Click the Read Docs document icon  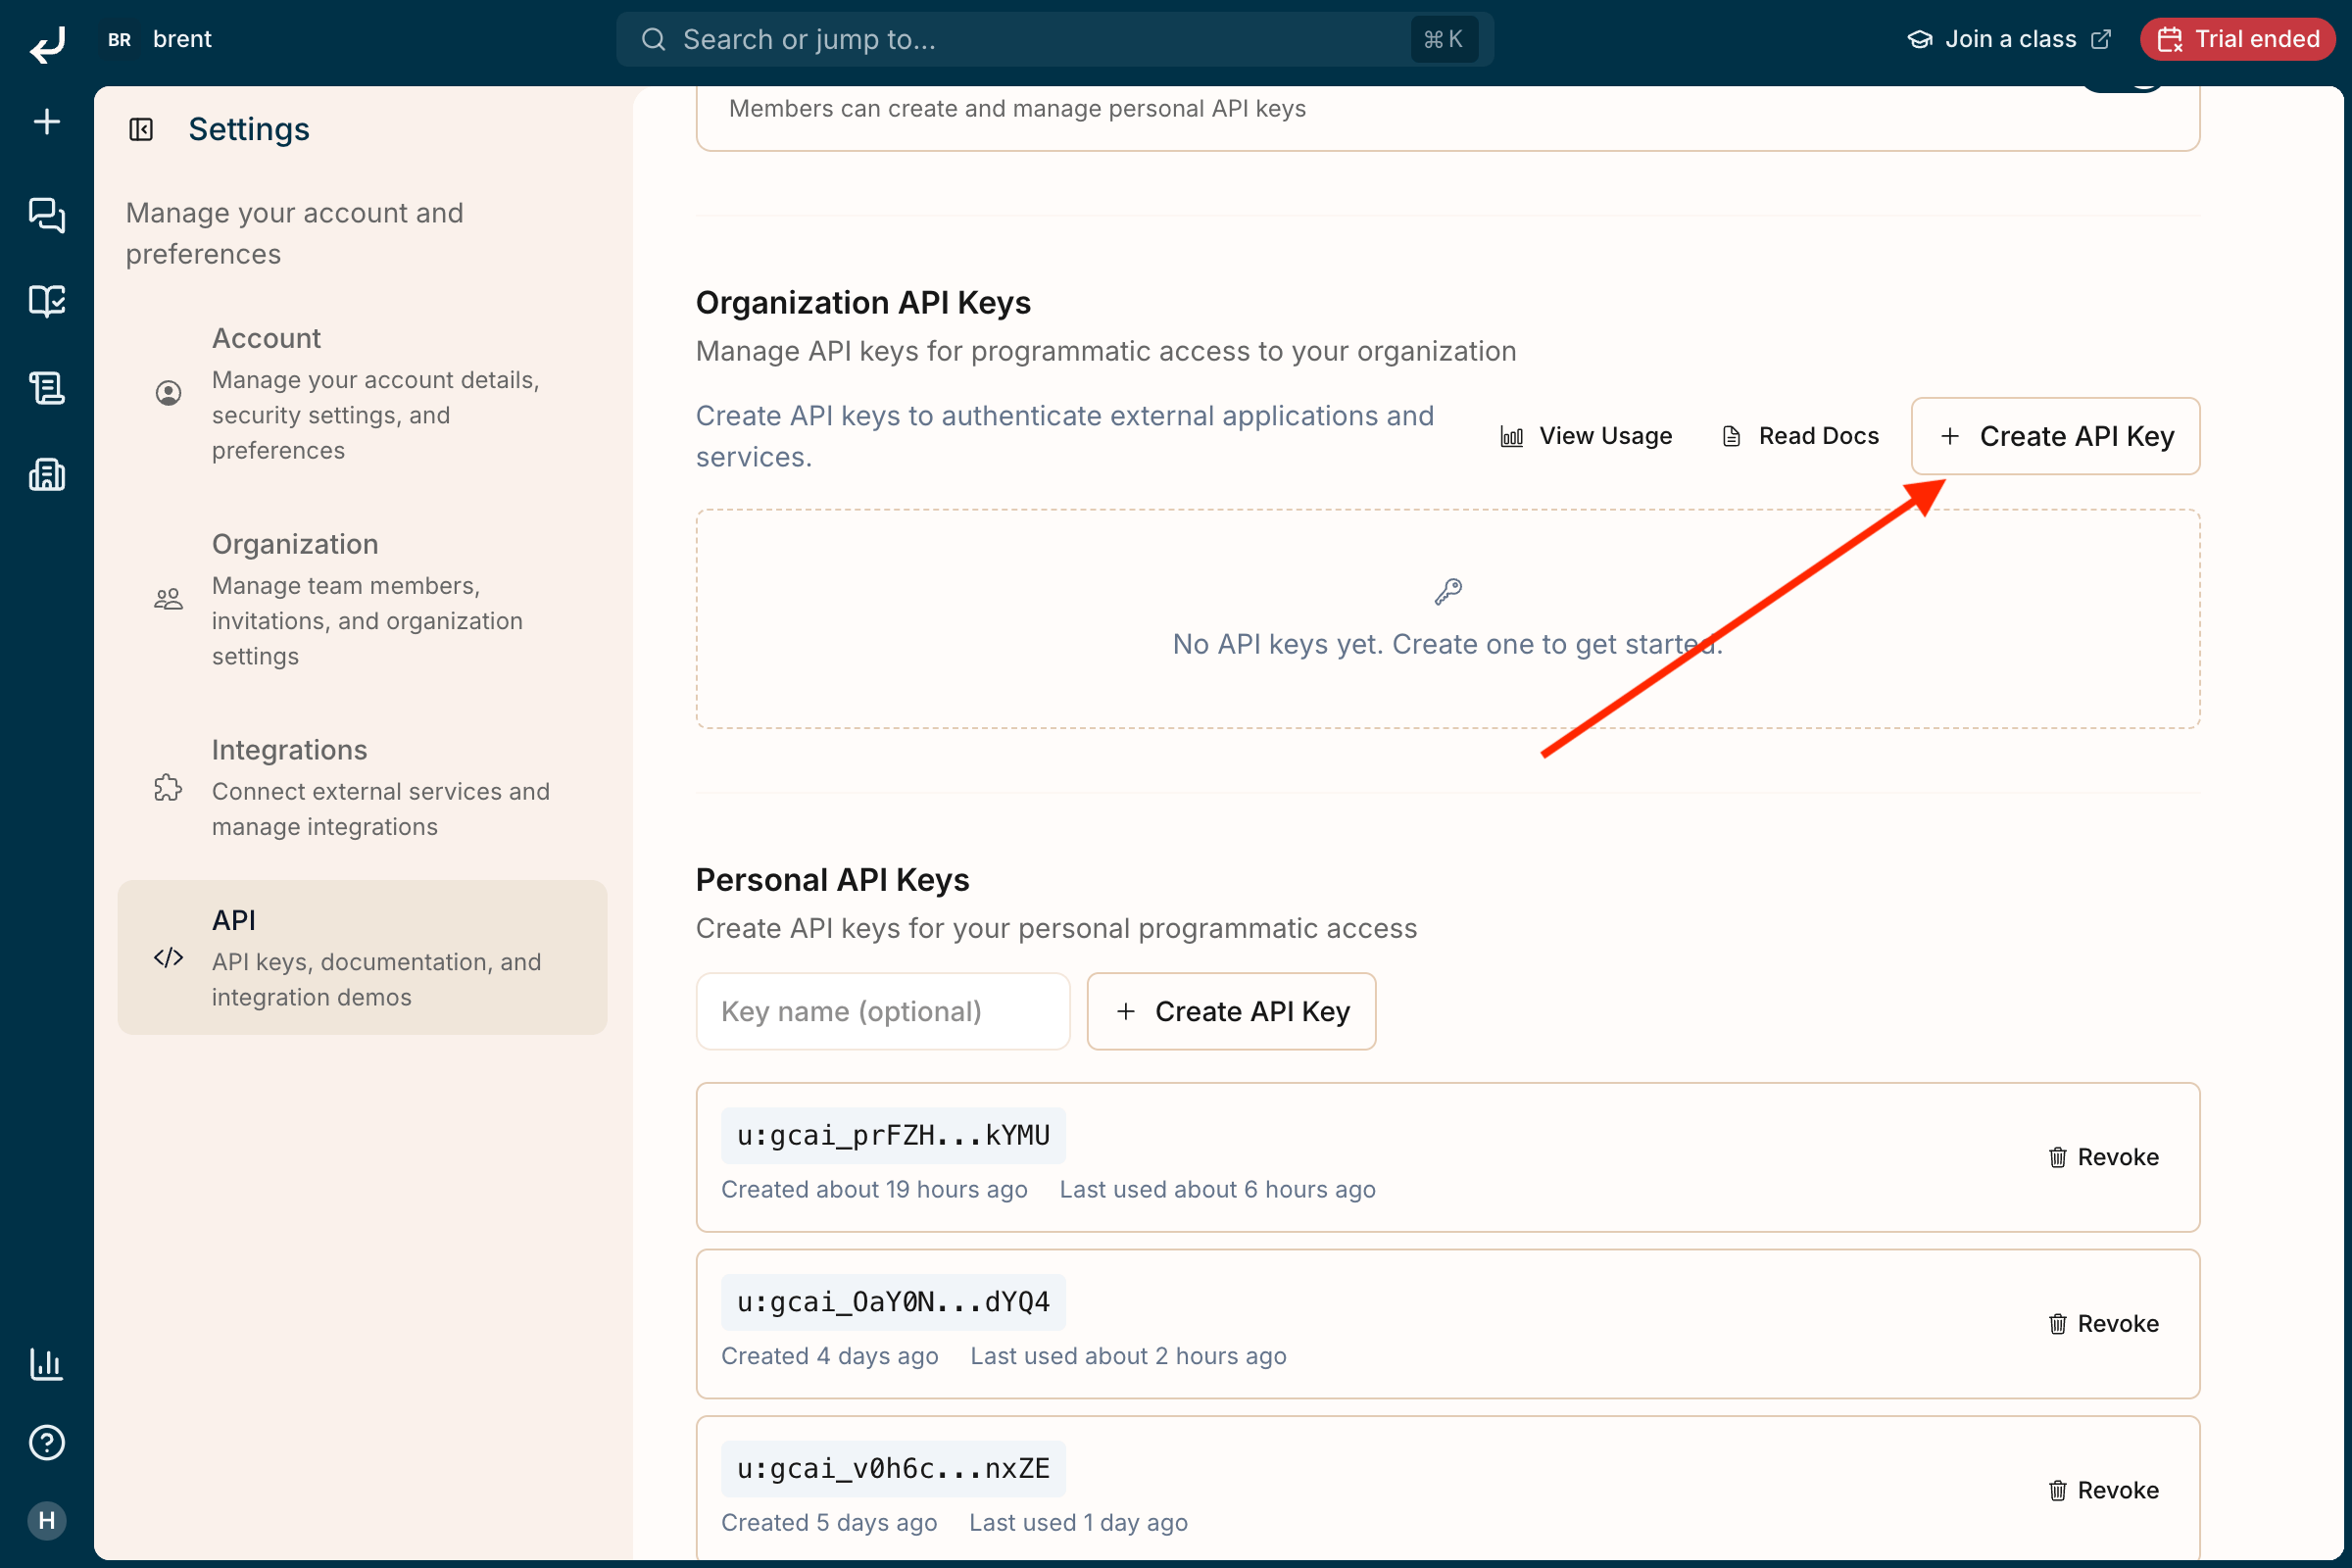click(1732, 437)
